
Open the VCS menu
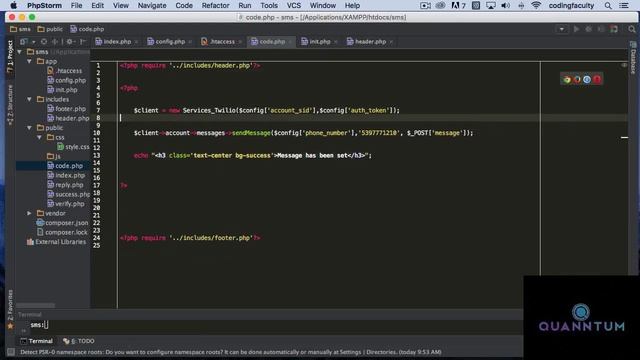click(293, 5)
